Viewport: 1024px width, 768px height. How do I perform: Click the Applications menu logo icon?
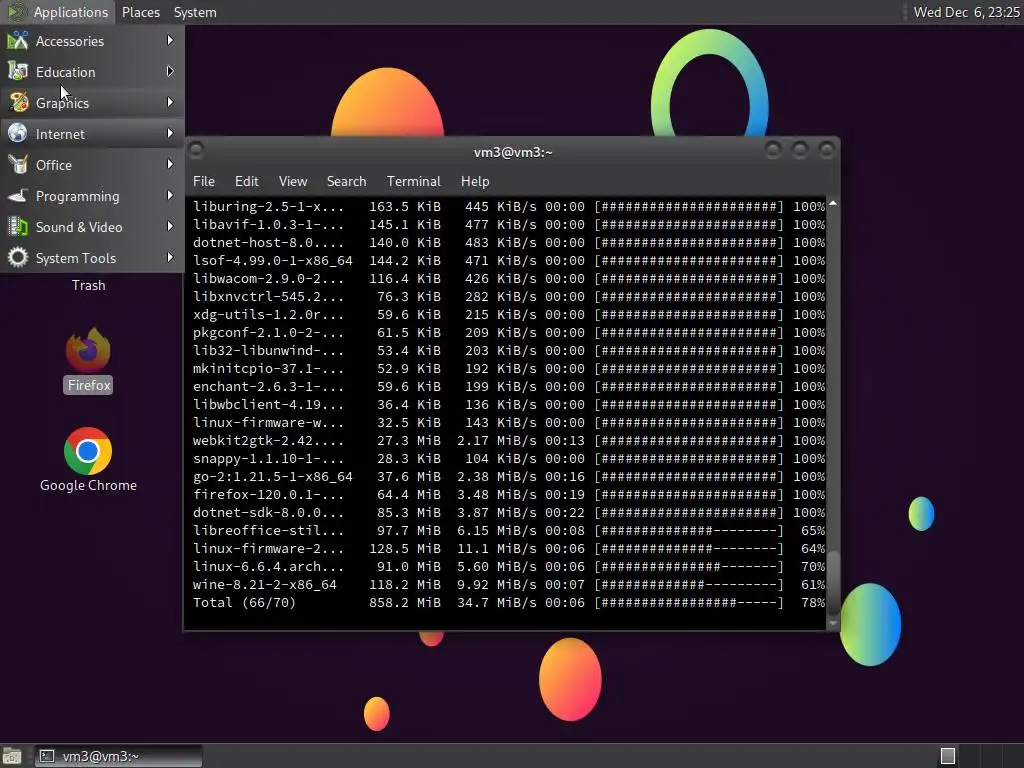16,12
